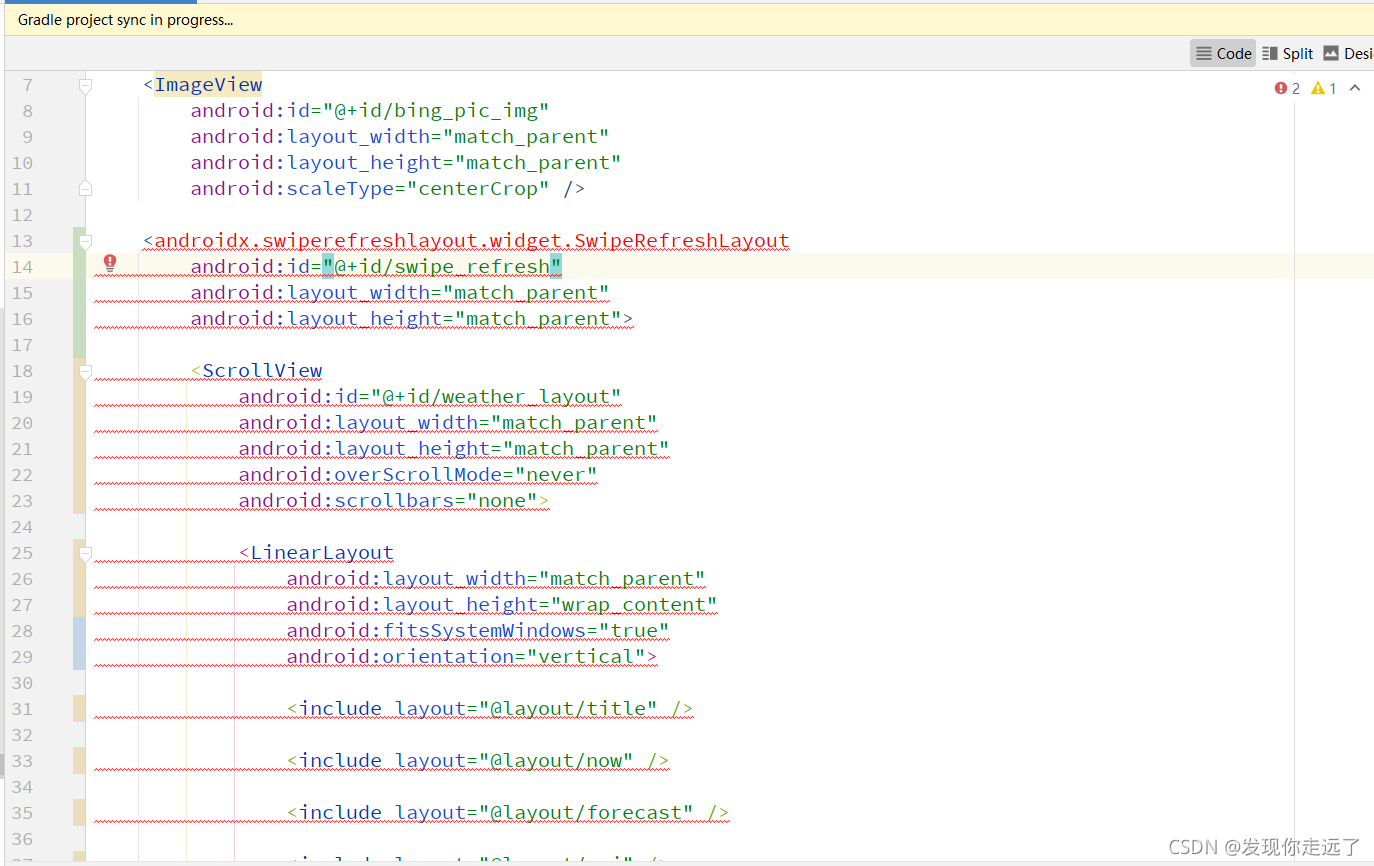Click android:orientation="vertical" attribute
This screenshot has width=1374, height=866.
tap(466, 657)
